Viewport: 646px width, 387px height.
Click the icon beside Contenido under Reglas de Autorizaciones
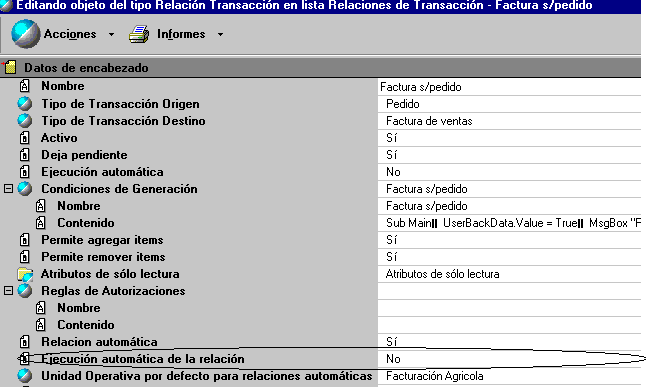tap(40, 325)
